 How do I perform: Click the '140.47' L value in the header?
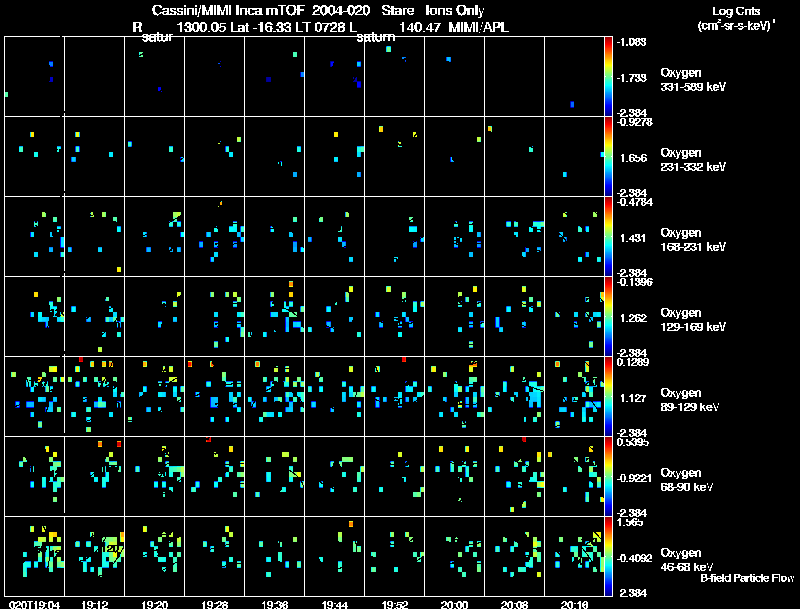coord(419,27)
